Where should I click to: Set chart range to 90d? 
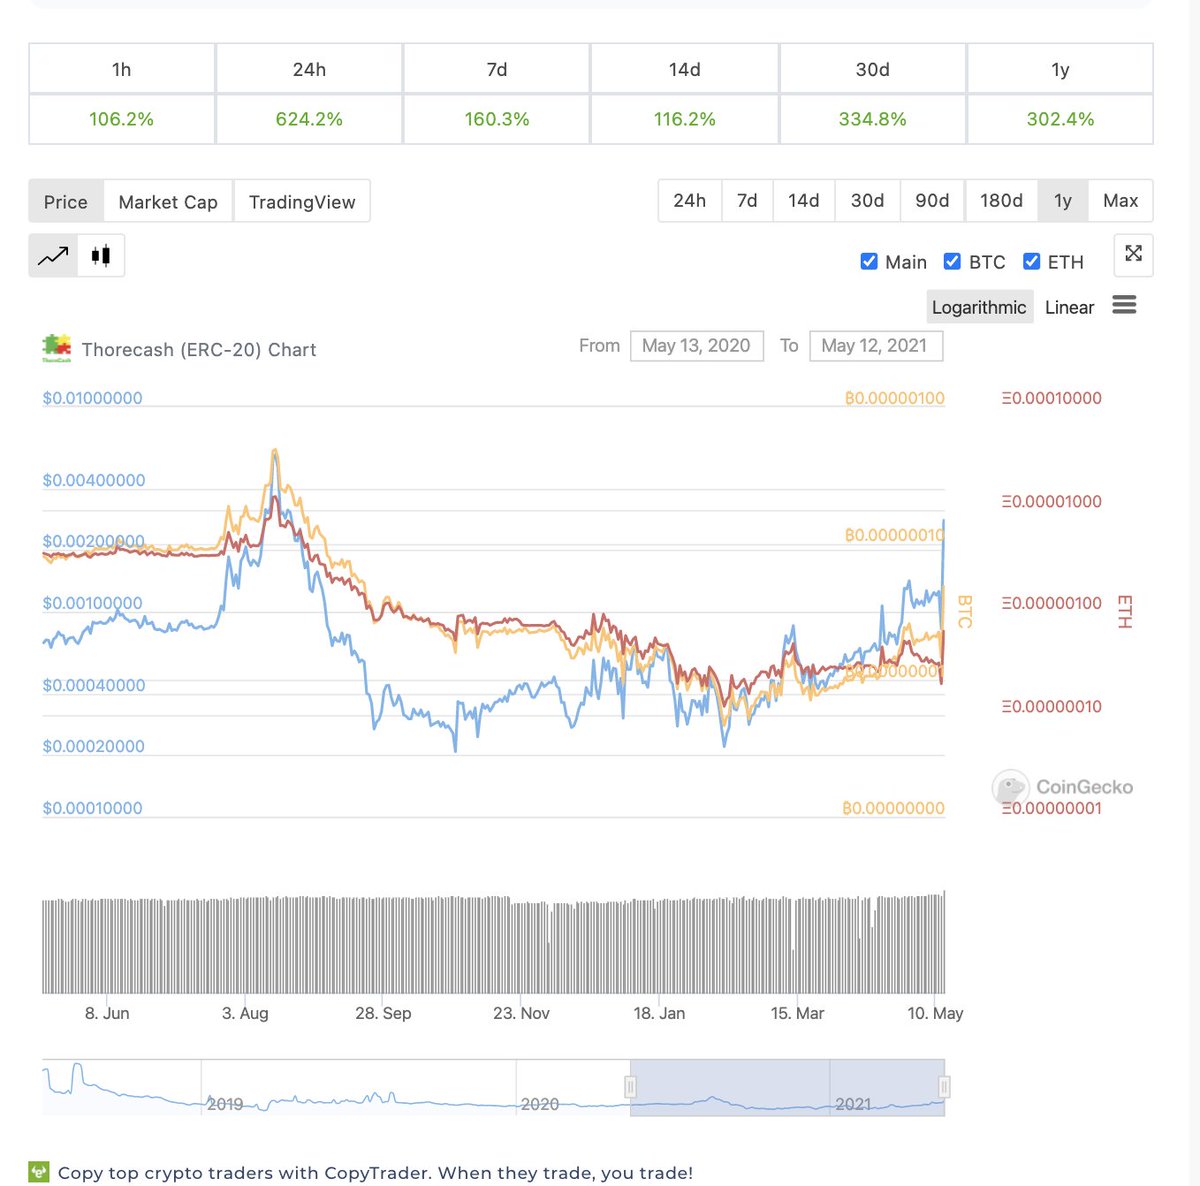(x=932, y=200)
